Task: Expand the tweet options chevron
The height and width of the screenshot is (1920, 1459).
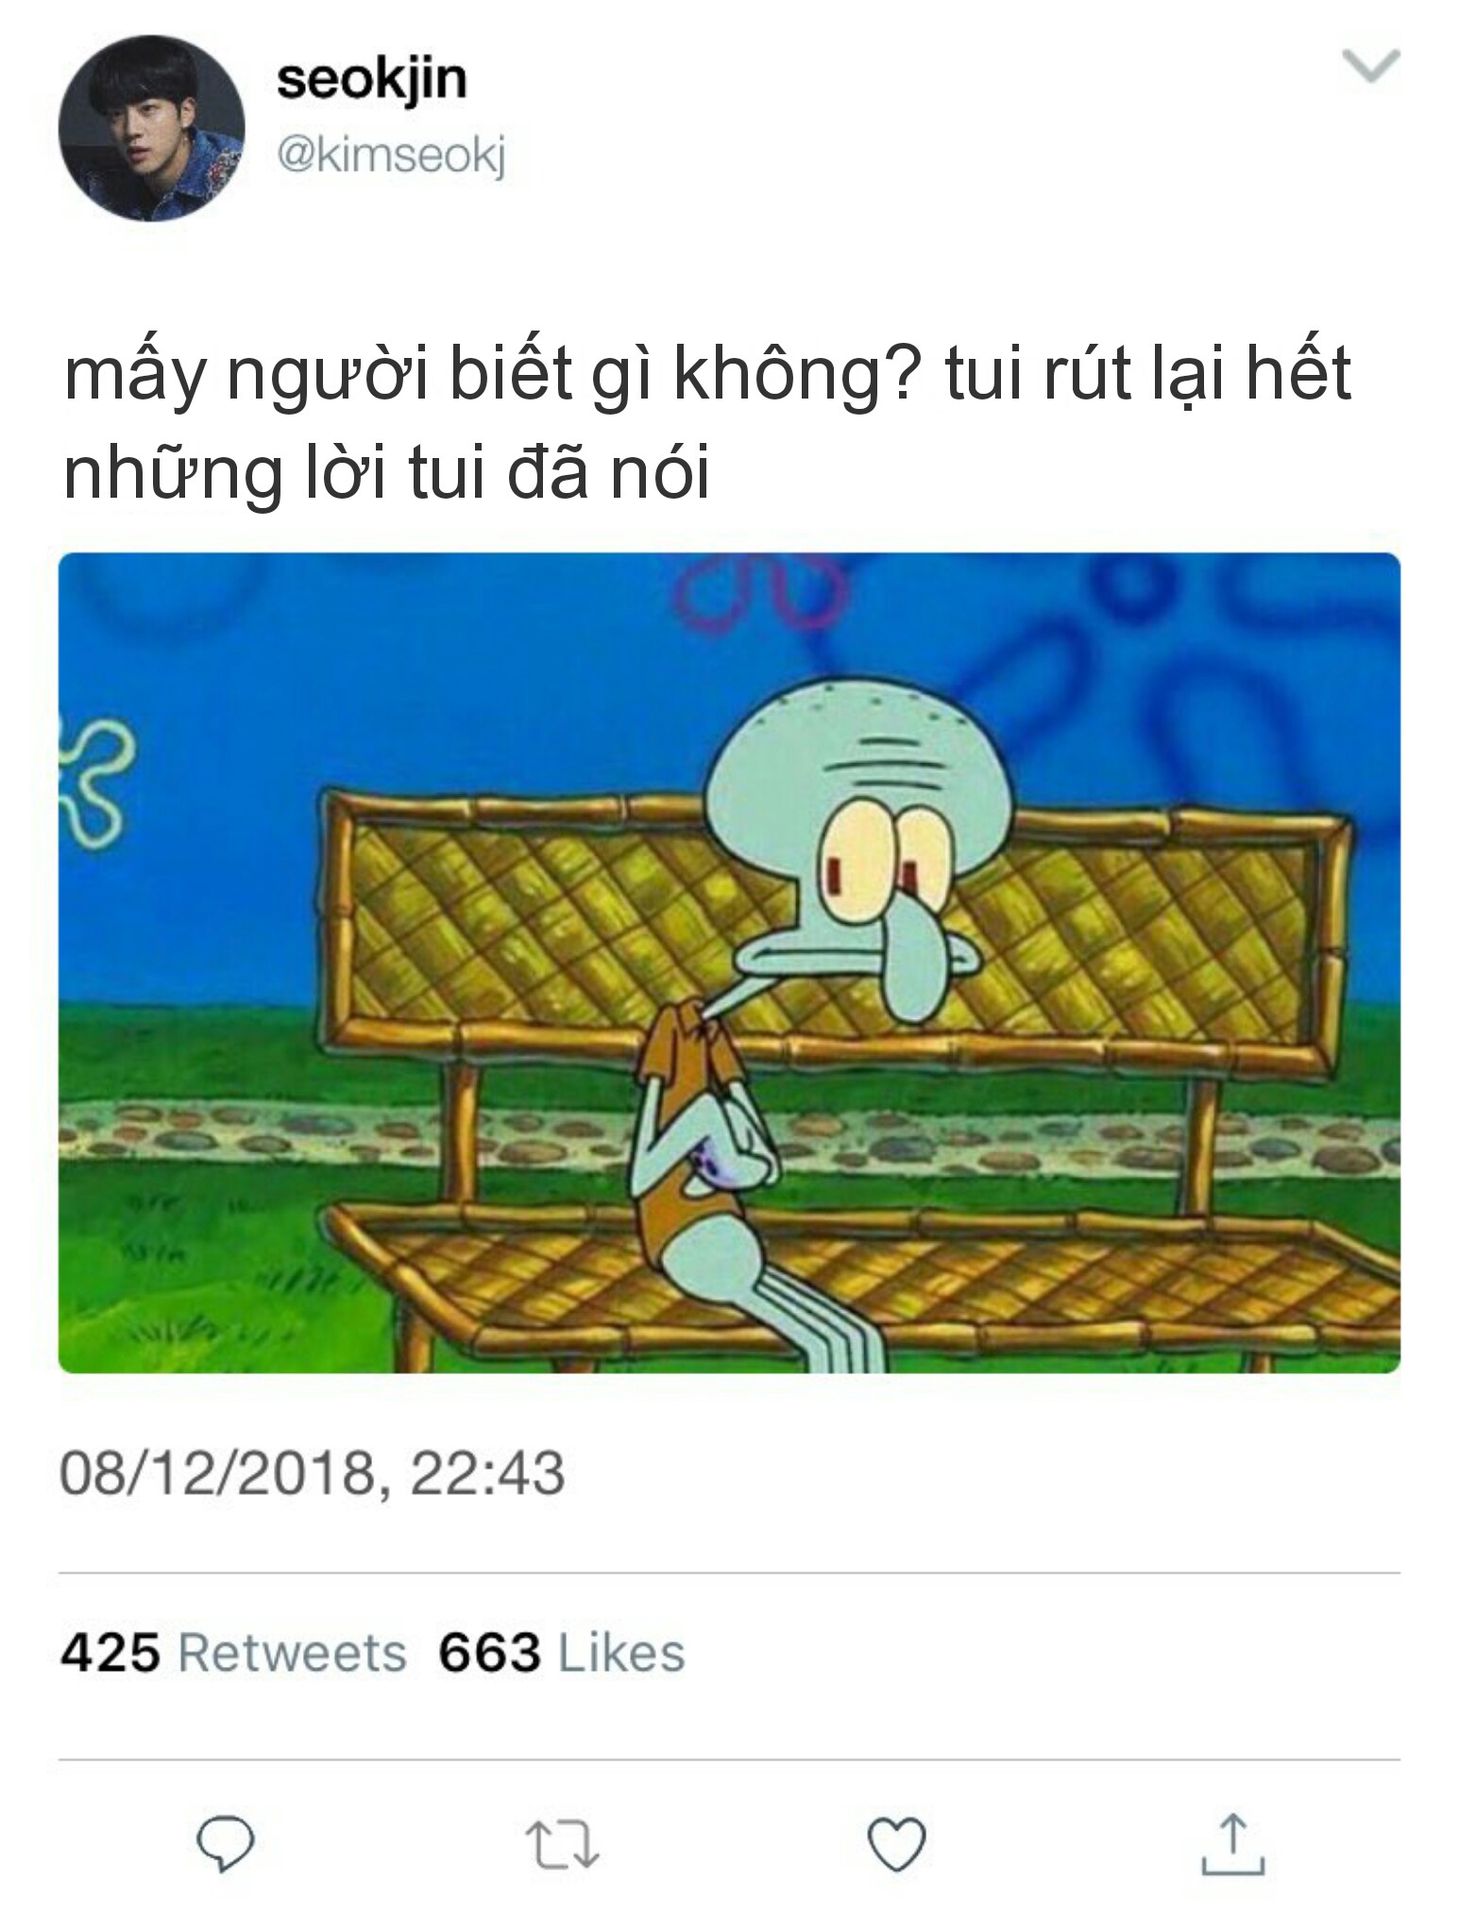Action: [x=1370, y=66]
